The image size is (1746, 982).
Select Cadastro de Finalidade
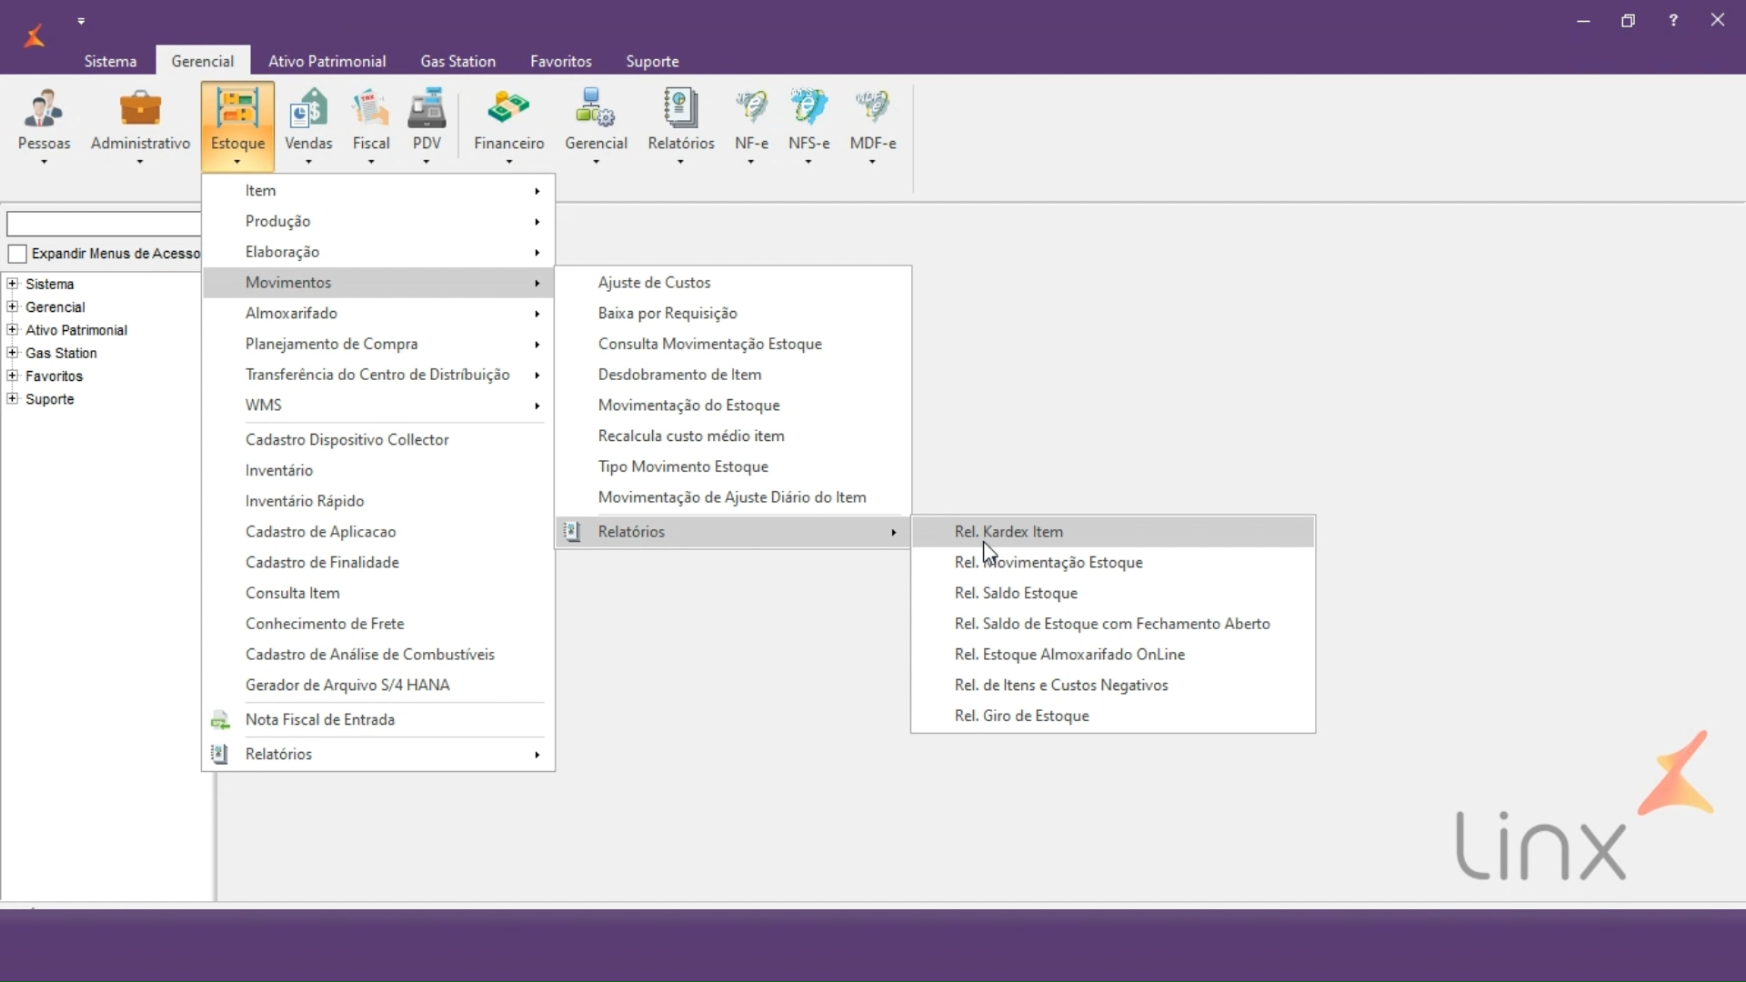378,562
